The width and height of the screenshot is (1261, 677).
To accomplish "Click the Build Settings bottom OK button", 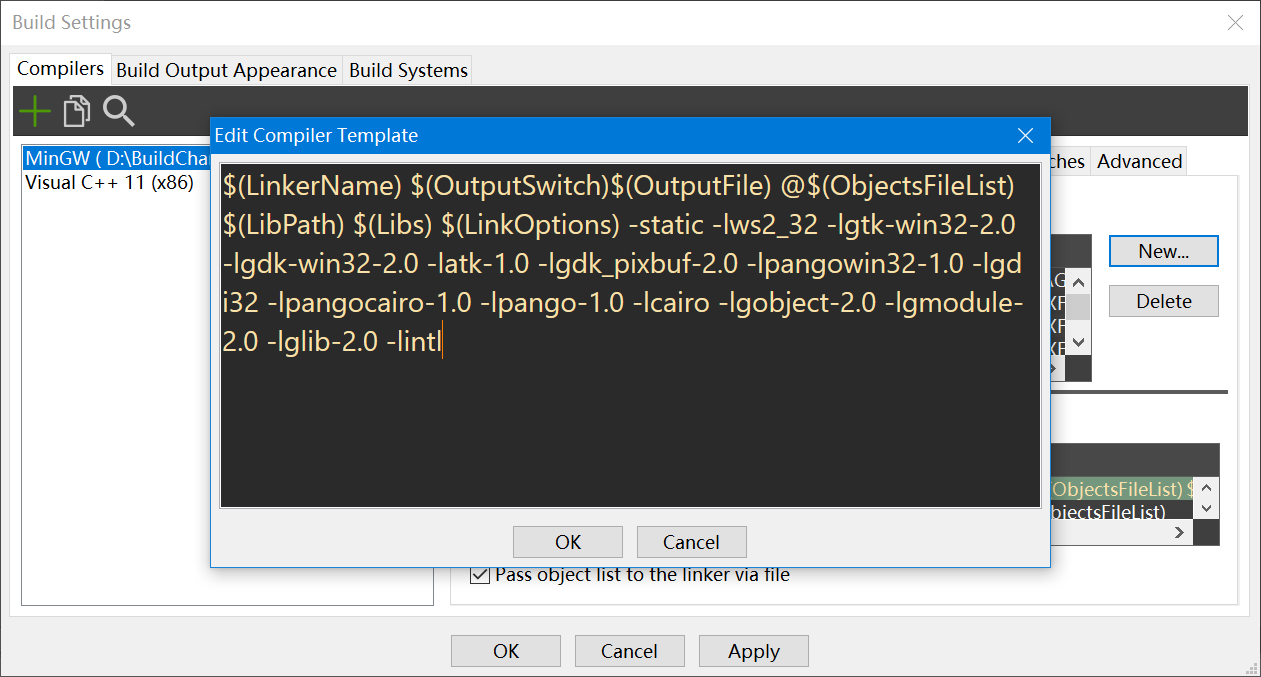I will pos(506,651).
